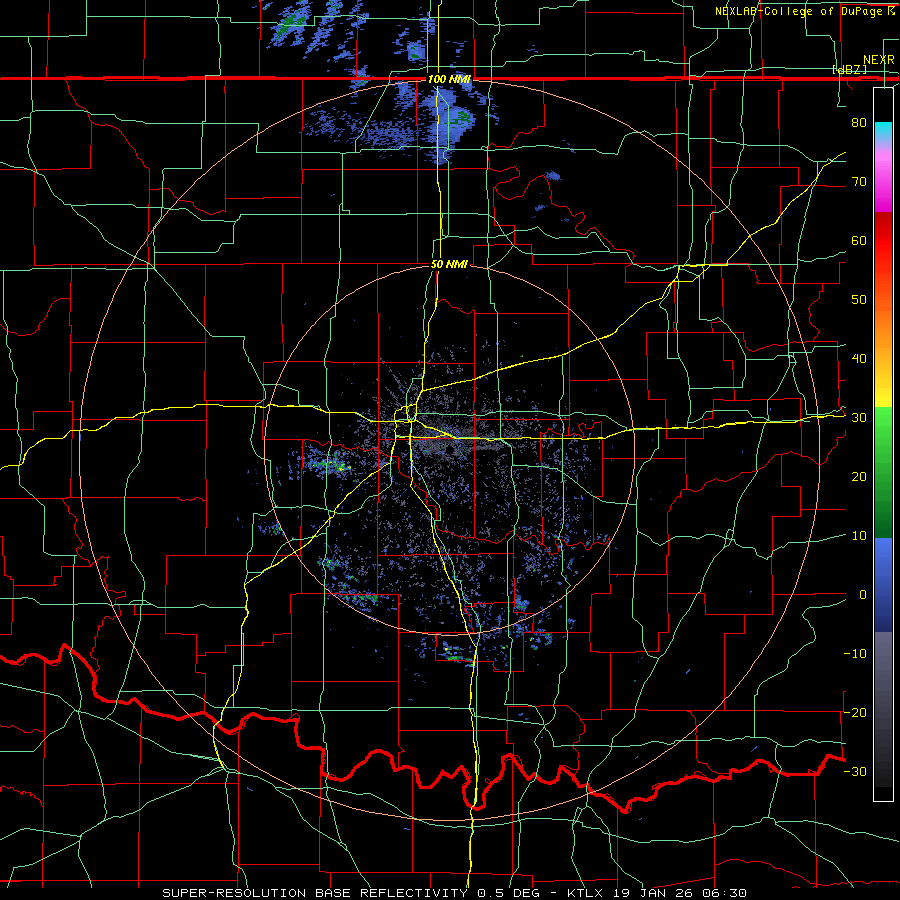This screenshot has width=900, height=900.
Task: Click the "40" value on the dBZ scale
Action: pos(859,359)
